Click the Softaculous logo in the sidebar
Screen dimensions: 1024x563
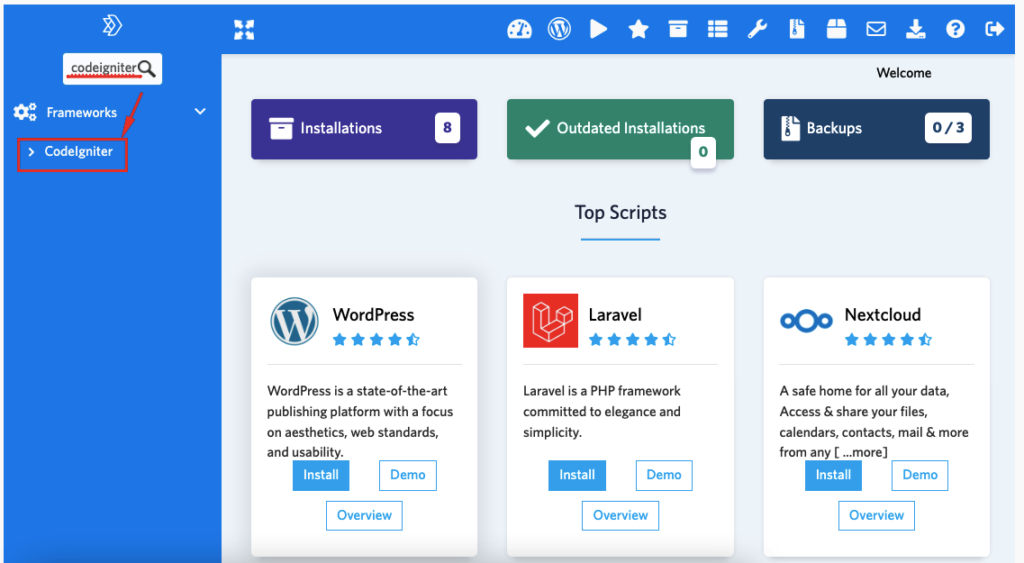click(x=112, y=25)
